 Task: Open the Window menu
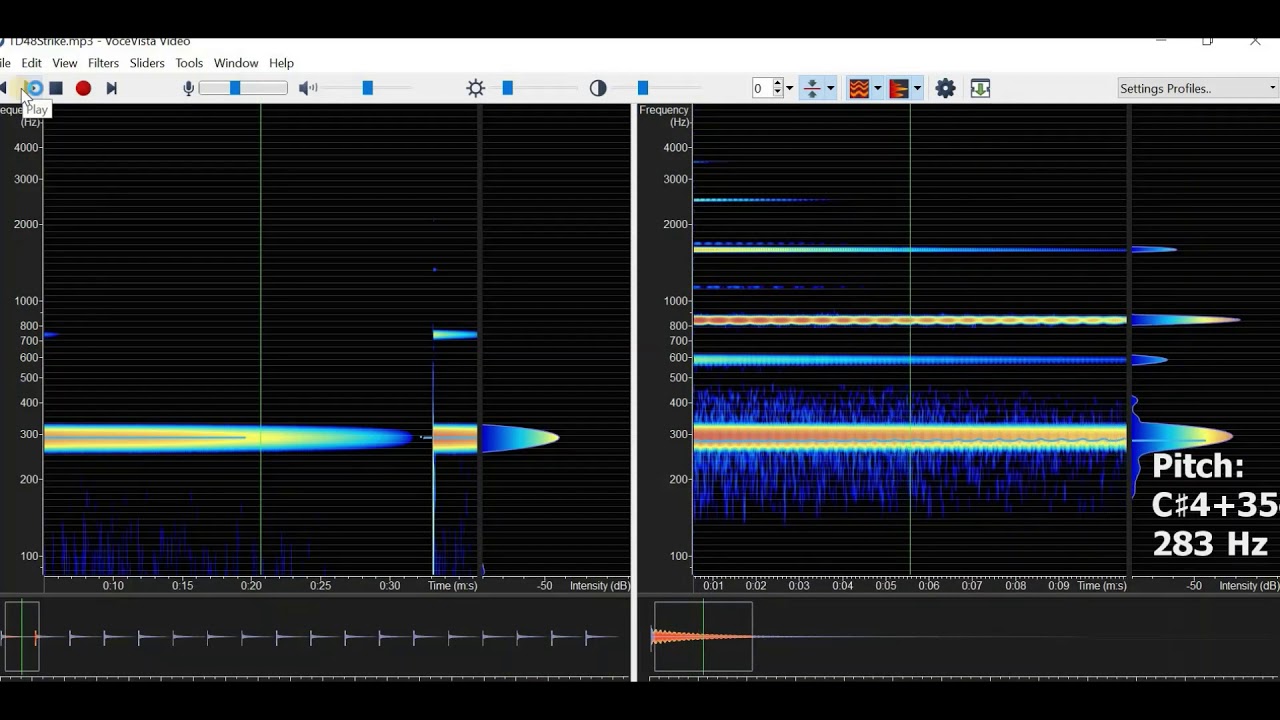click(236, 63)
